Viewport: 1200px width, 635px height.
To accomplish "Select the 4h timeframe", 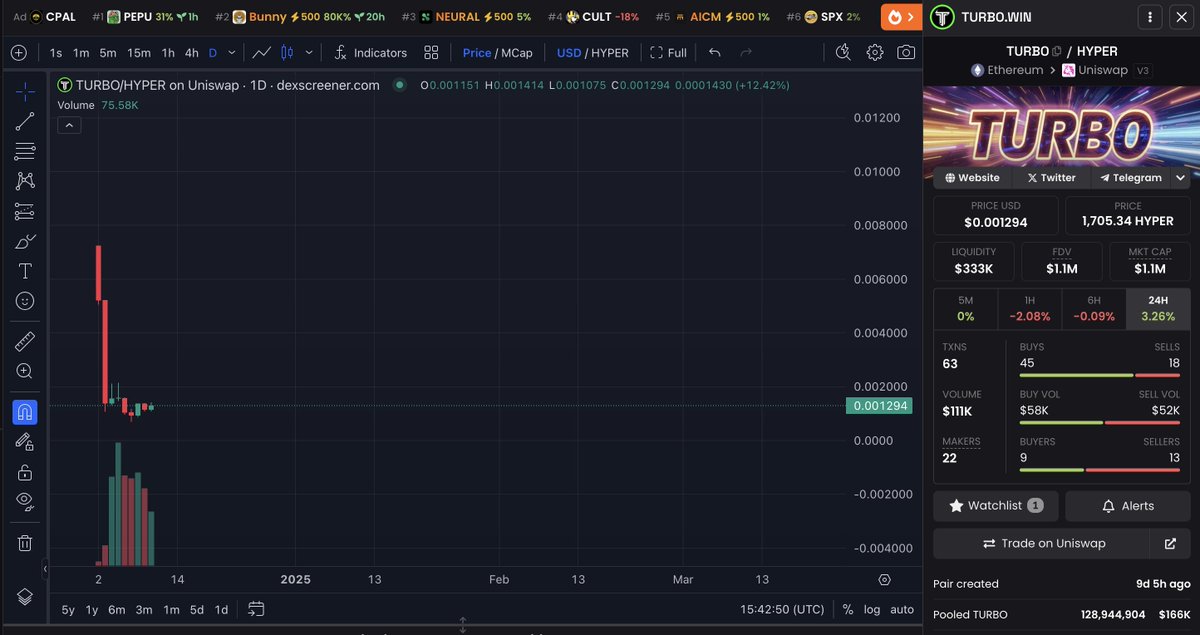I will pyautogui.click(x=192, y=53).
